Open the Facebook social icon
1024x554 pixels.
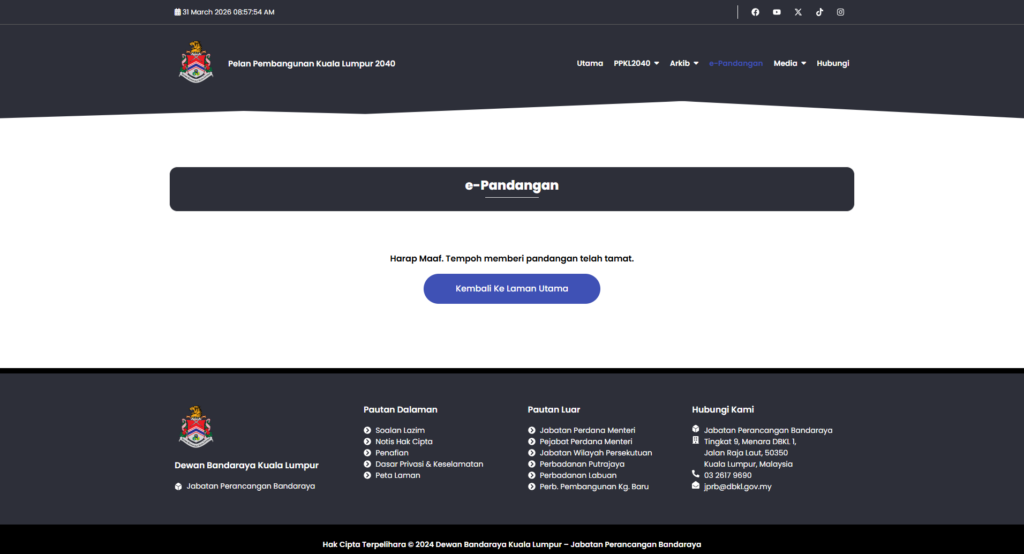(755, 12)
